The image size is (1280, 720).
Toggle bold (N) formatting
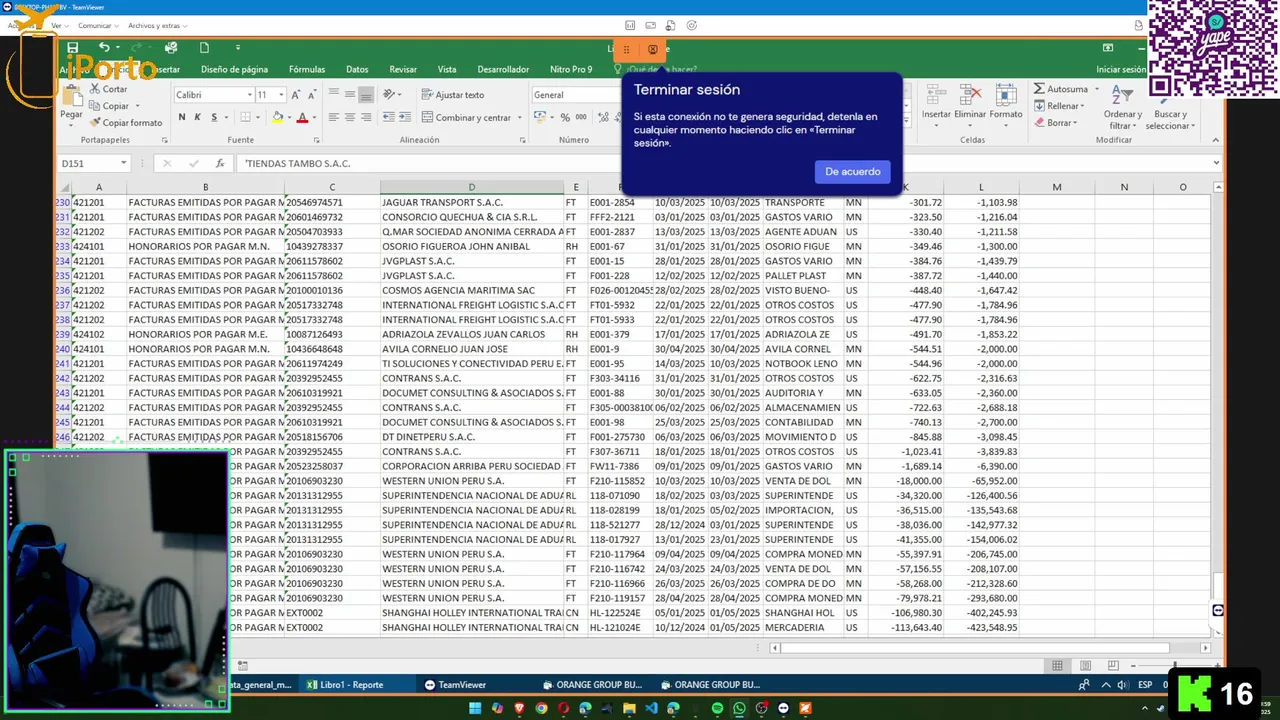(182, 117)
